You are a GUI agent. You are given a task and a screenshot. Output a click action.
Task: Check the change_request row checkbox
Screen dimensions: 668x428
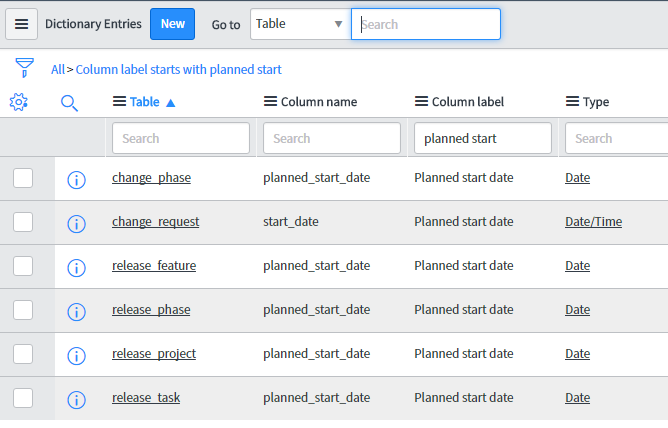coord(23,222)
